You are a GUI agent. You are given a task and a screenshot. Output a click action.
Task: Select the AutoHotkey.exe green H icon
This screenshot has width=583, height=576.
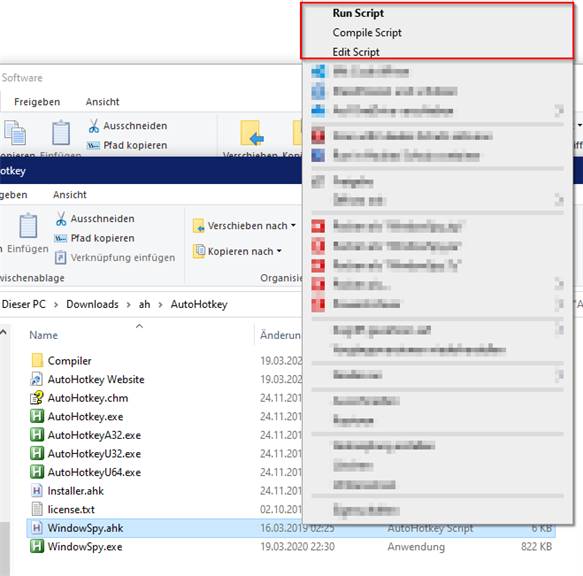tap(37, 416)
